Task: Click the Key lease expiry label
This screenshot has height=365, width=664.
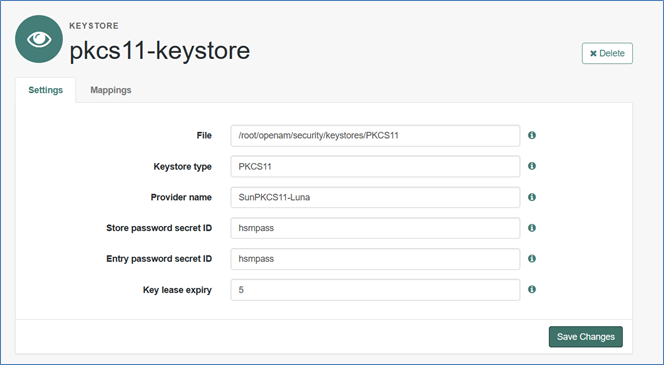Action: (x=177, y=290)
